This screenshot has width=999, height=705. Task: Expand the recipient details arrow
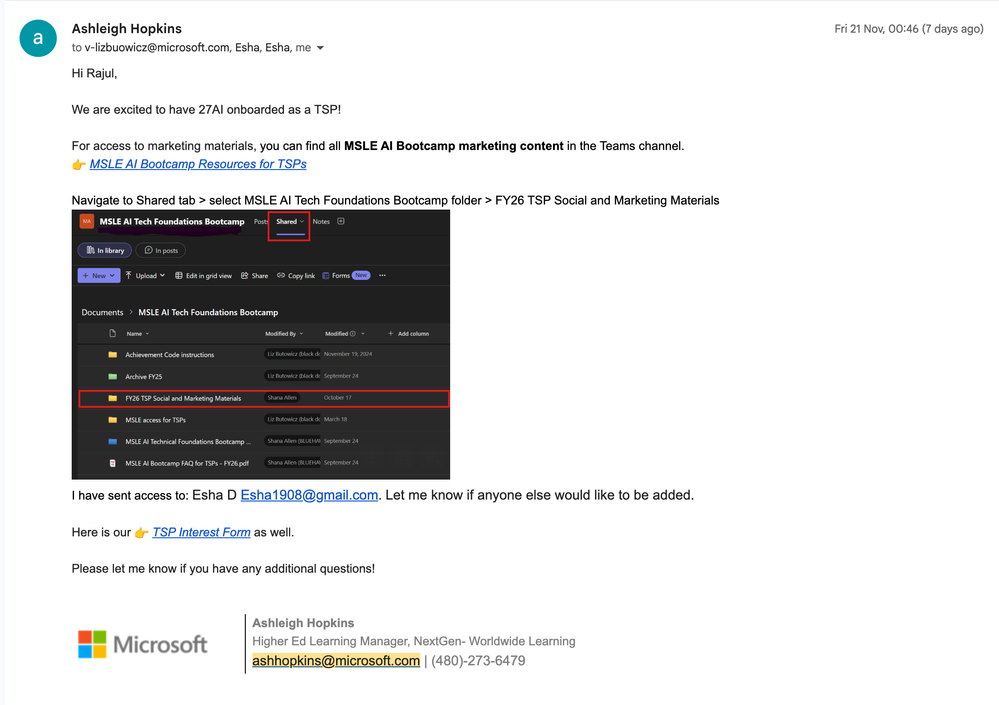coord(320,48)
